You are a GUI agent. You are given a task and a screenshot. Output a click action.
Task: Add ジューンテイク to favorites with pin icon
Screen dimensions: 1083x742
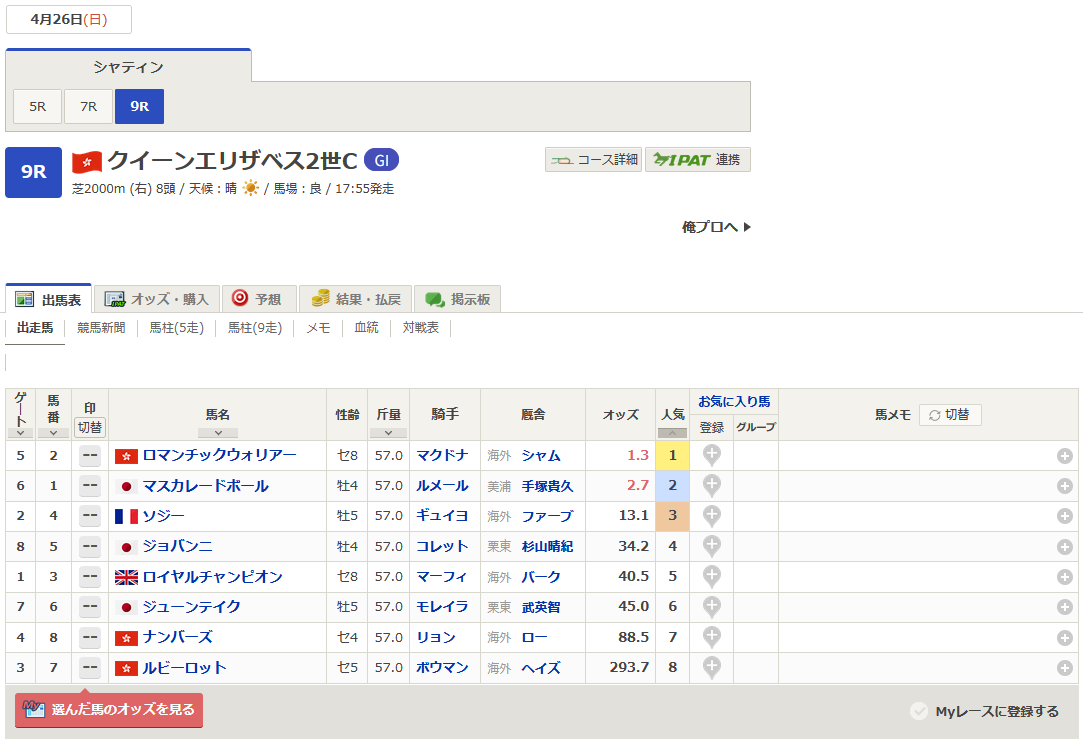[711, 607]
